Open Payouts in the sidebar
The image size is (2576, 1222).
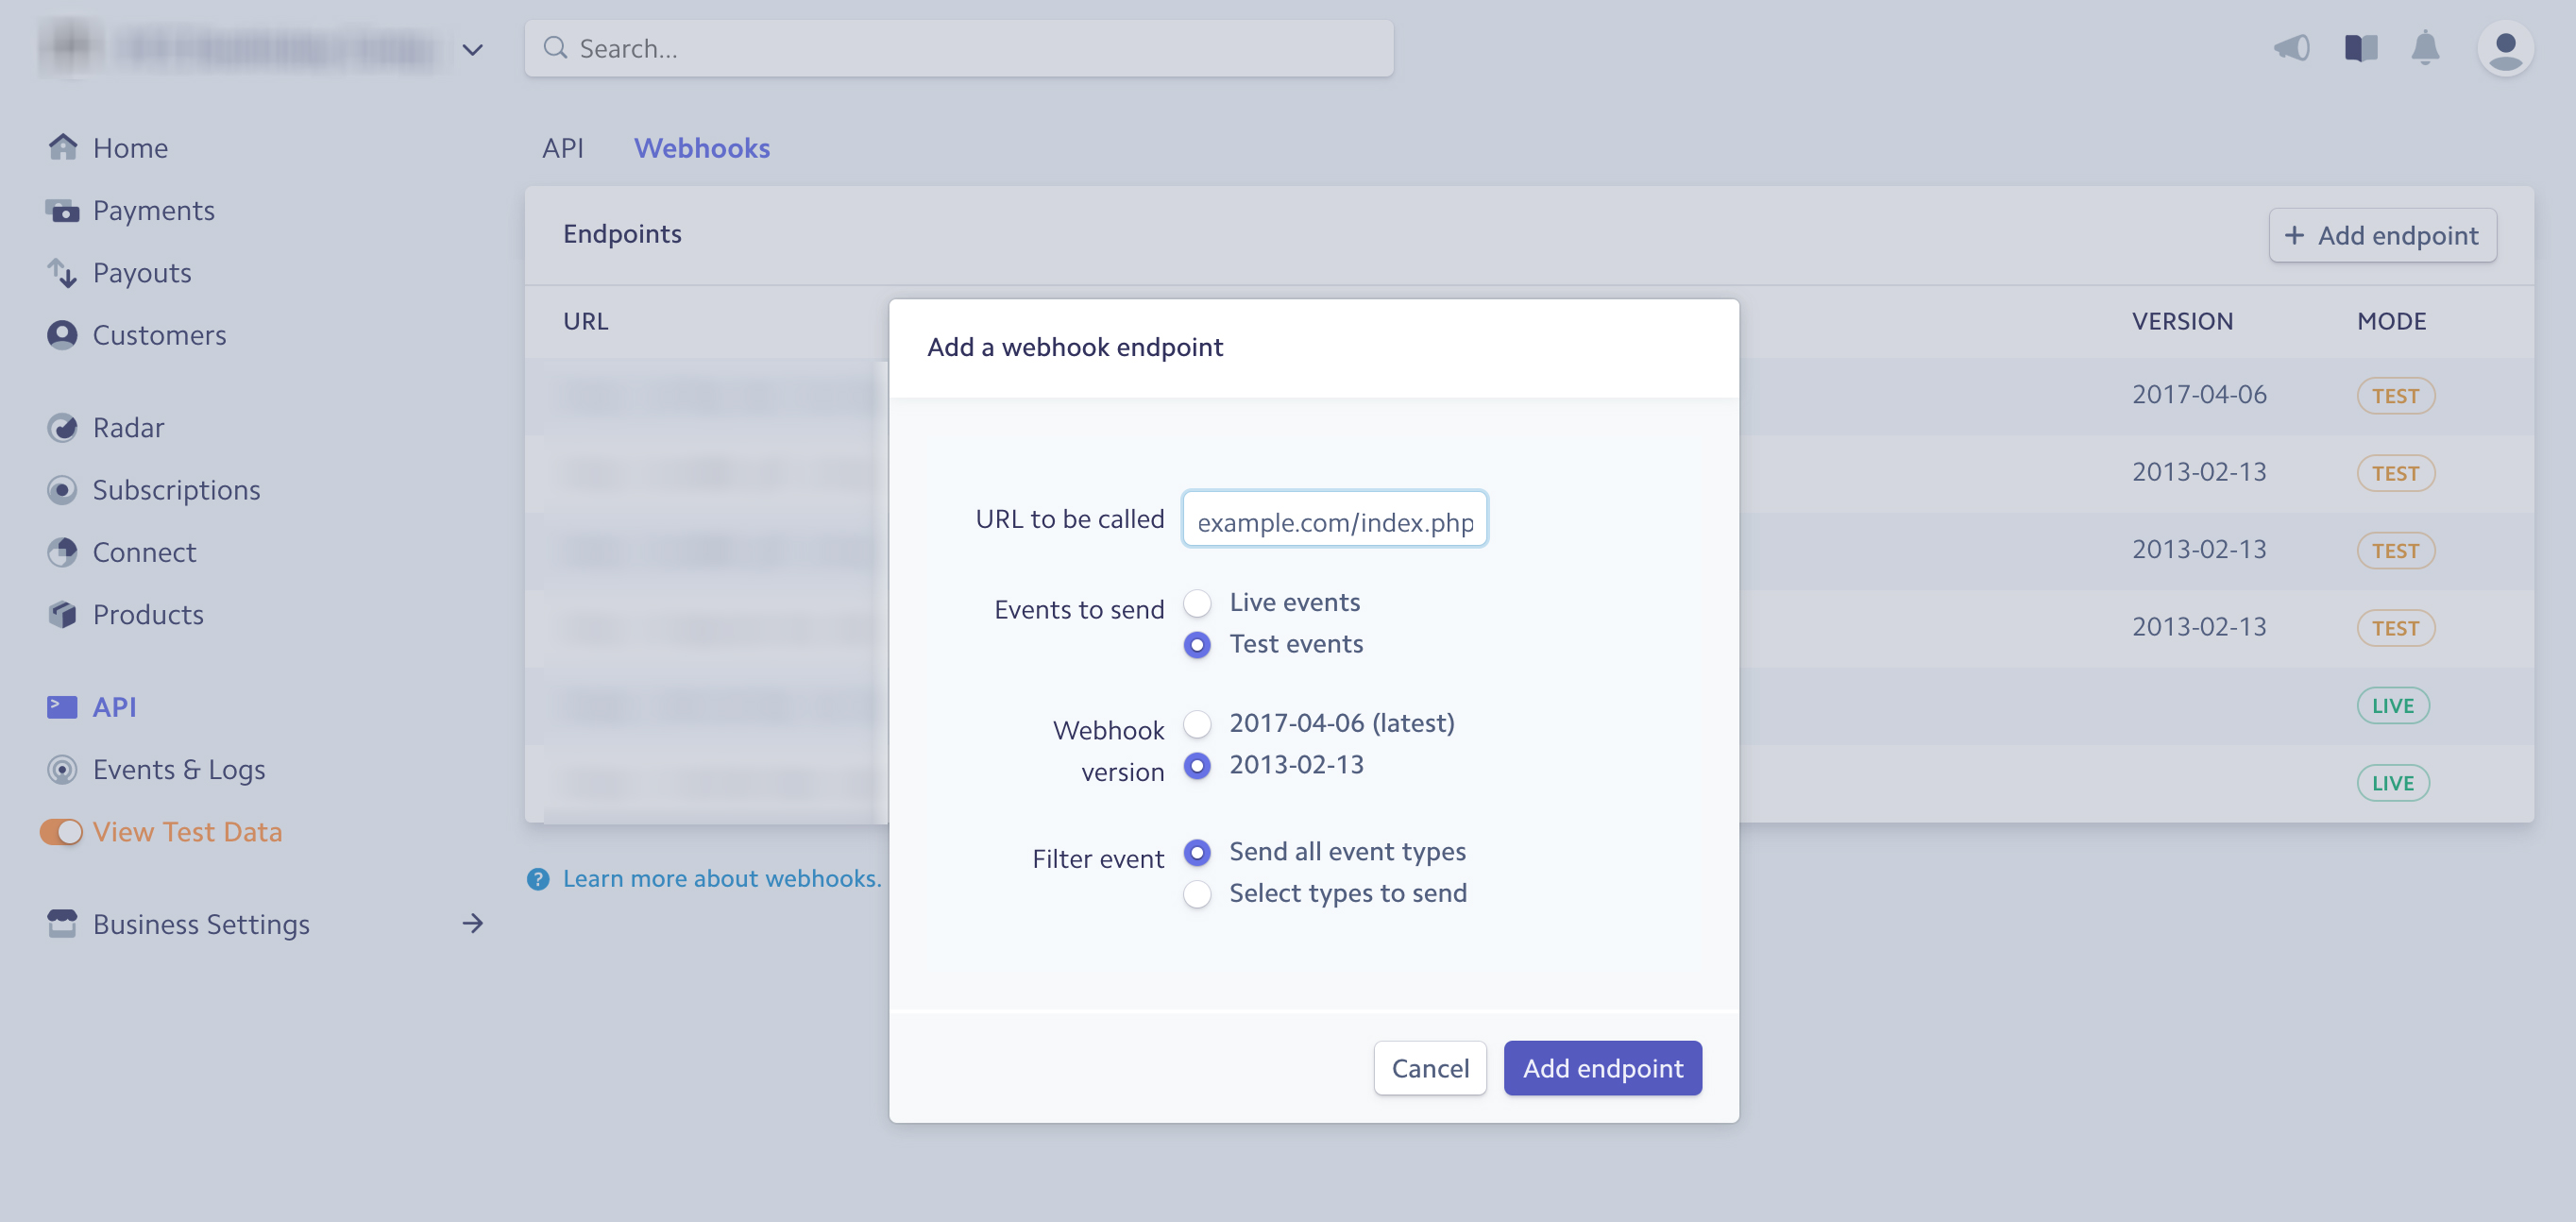coord(142,273)
